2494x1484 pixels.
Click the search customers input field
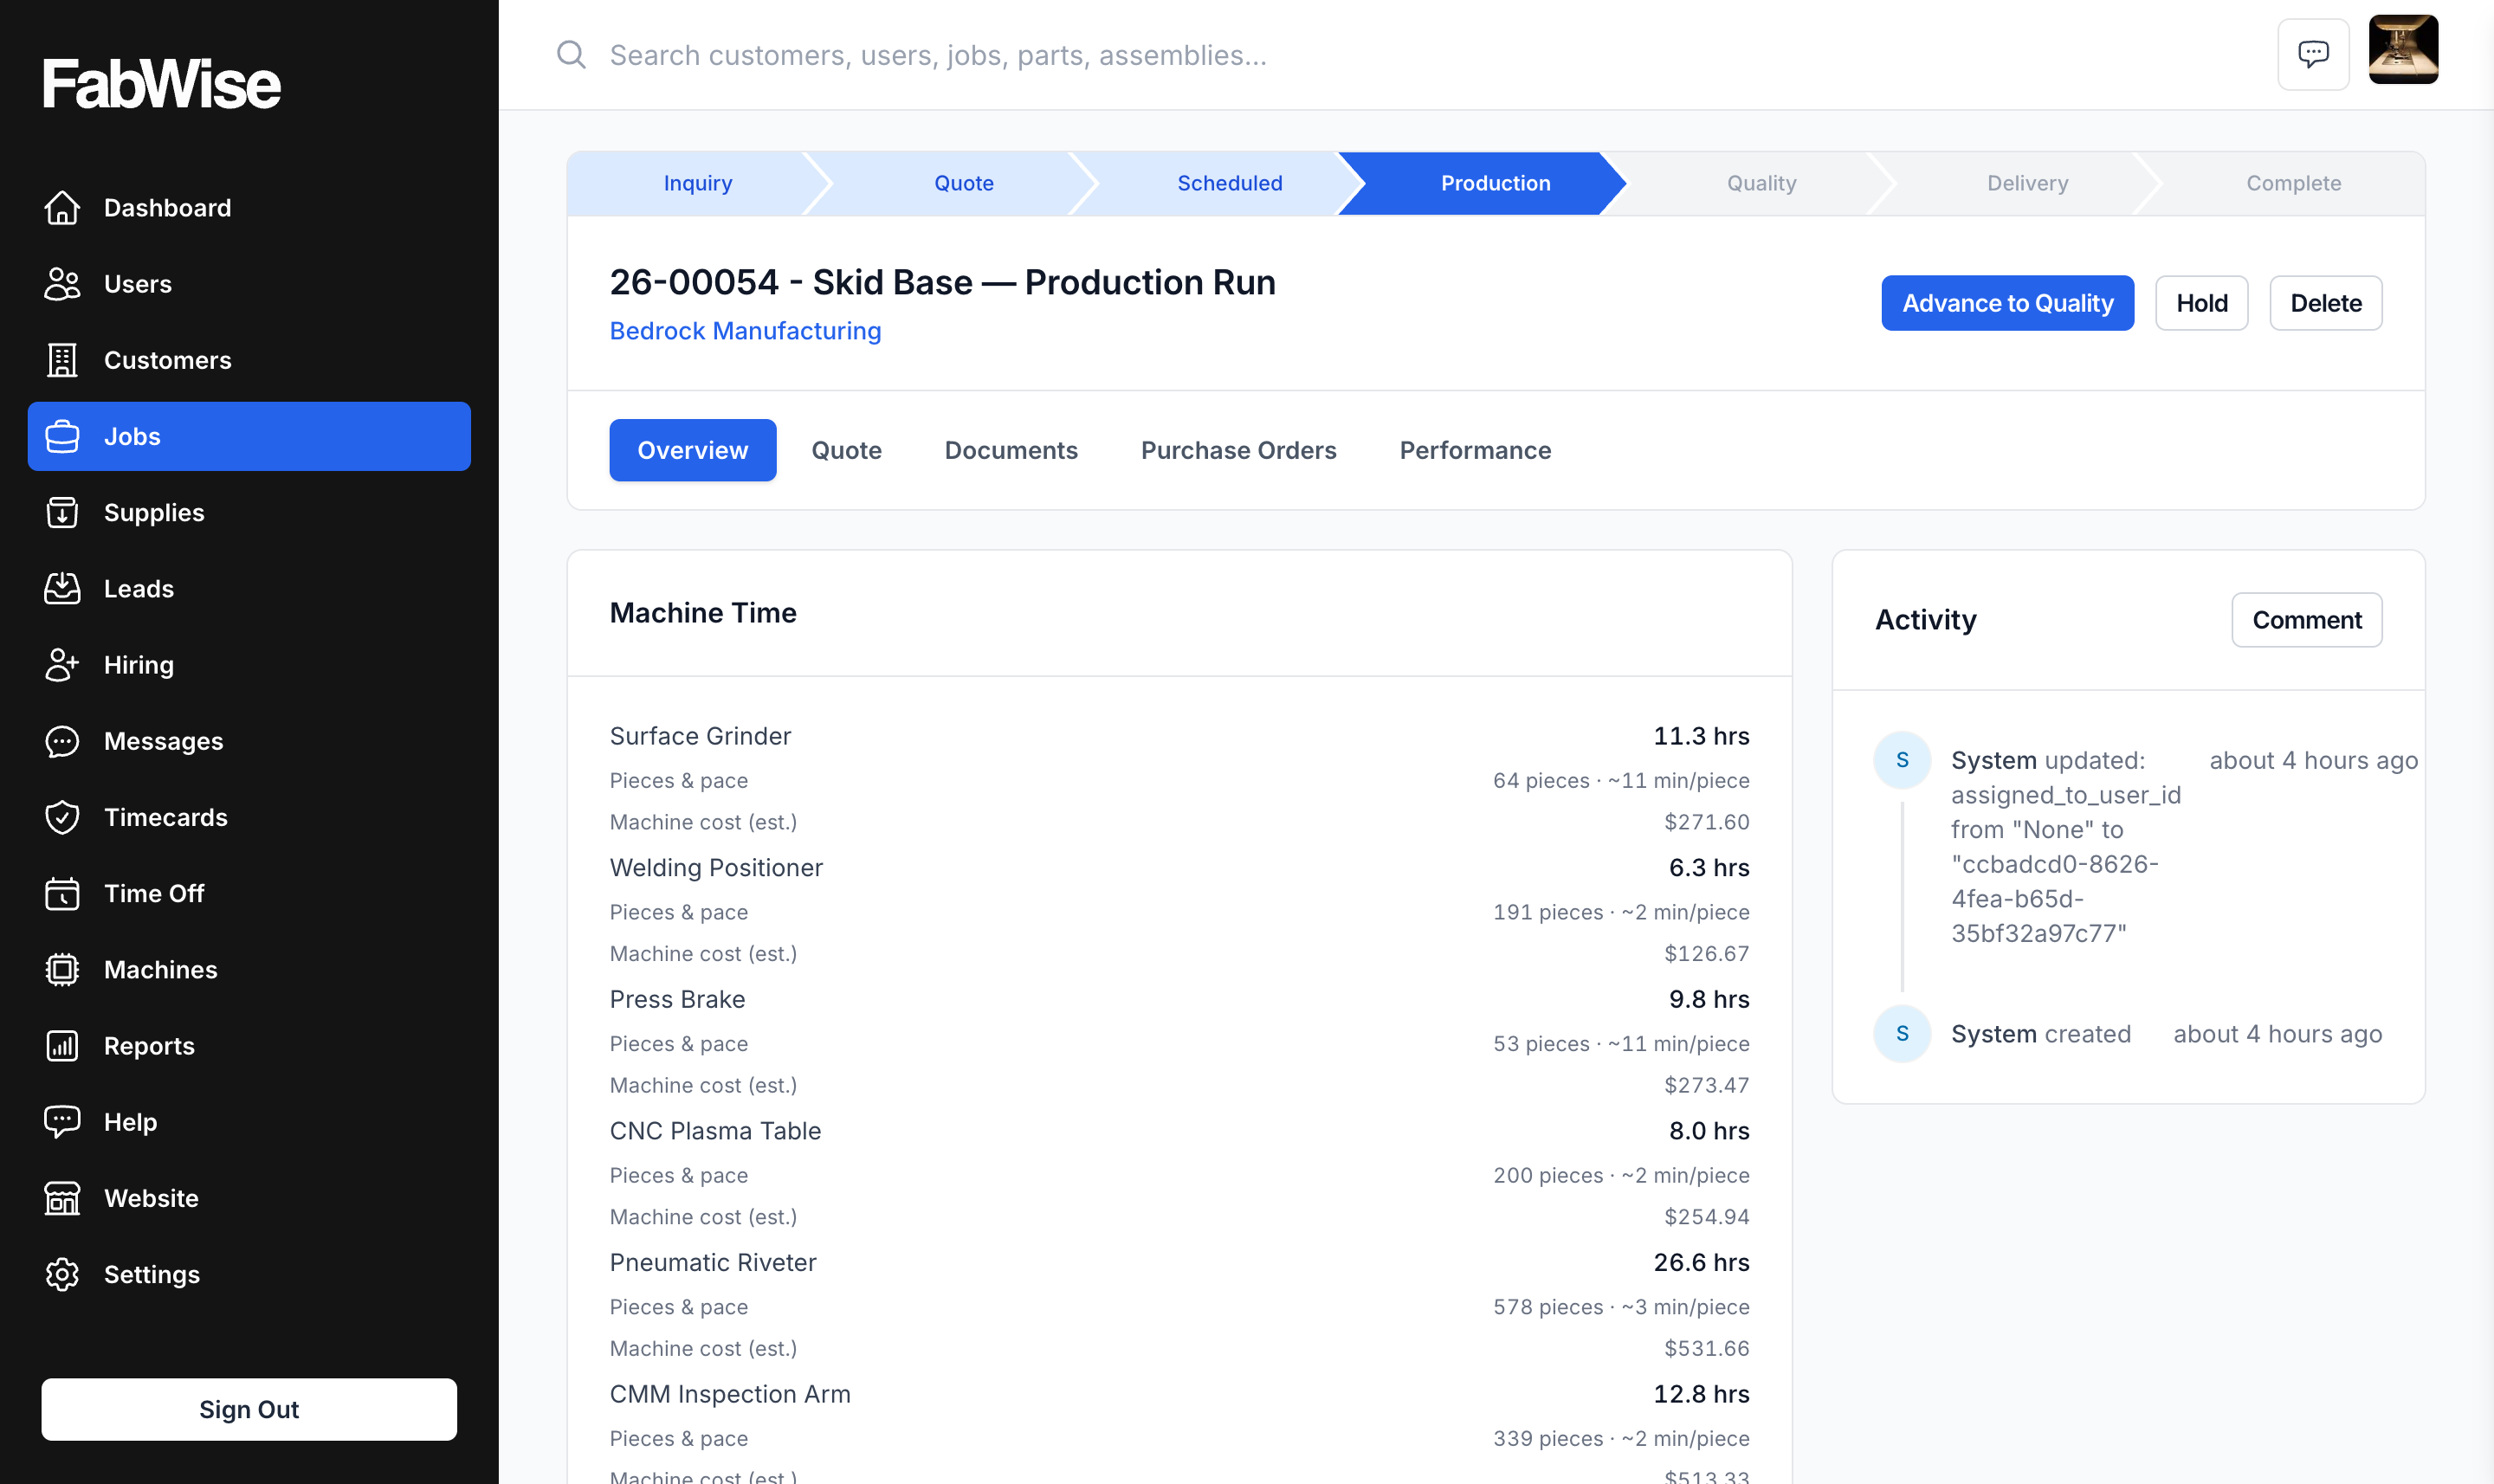tap(1400, 54)
